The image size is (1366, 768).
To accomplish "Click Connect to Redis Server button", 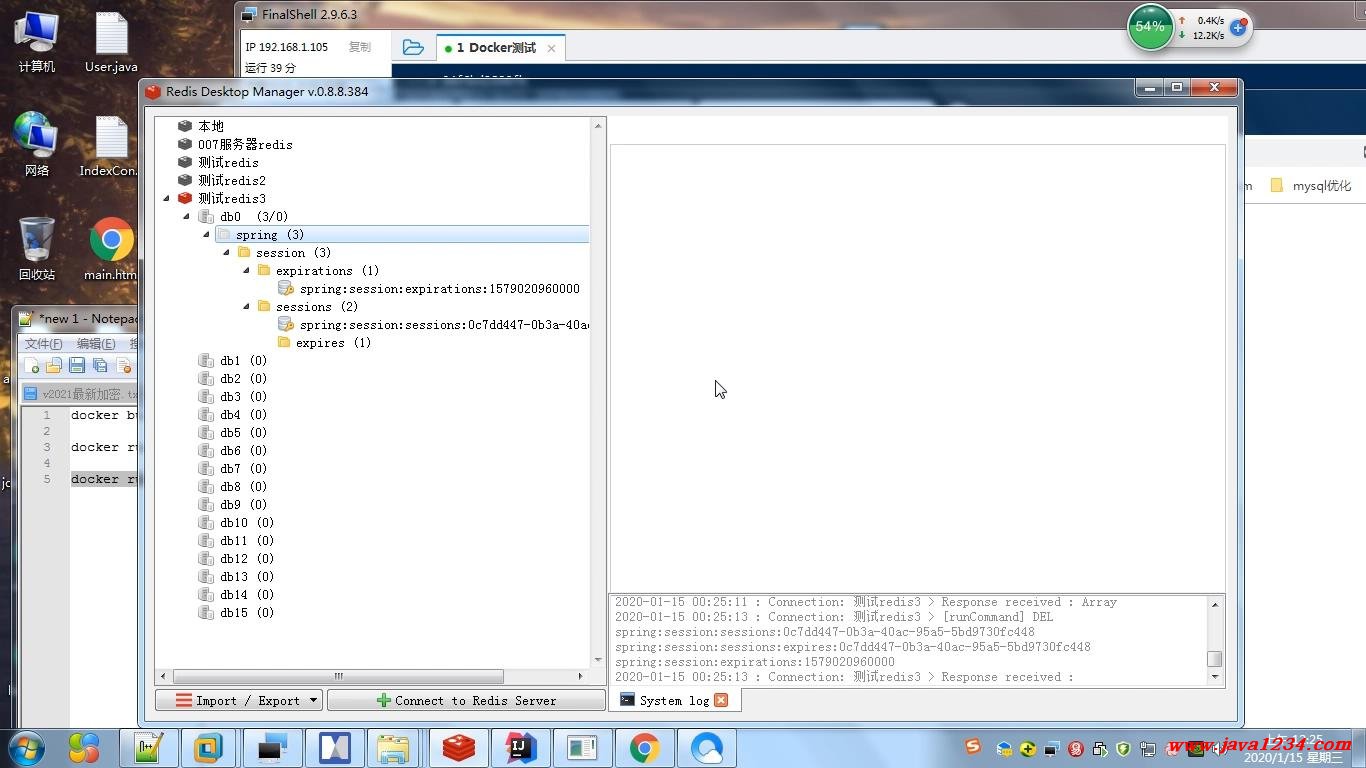I will pos(466,700).
